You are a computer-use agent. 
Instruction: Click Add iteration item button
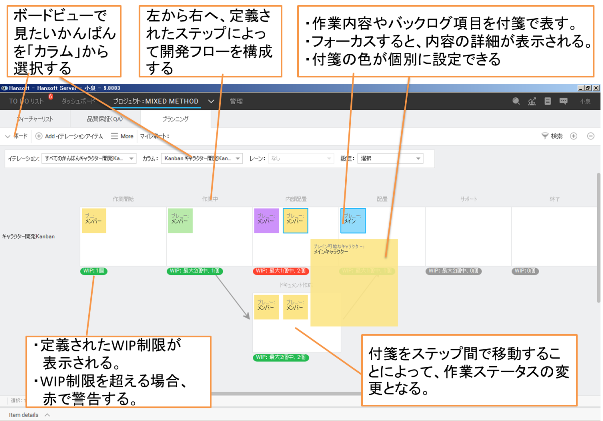69,136
